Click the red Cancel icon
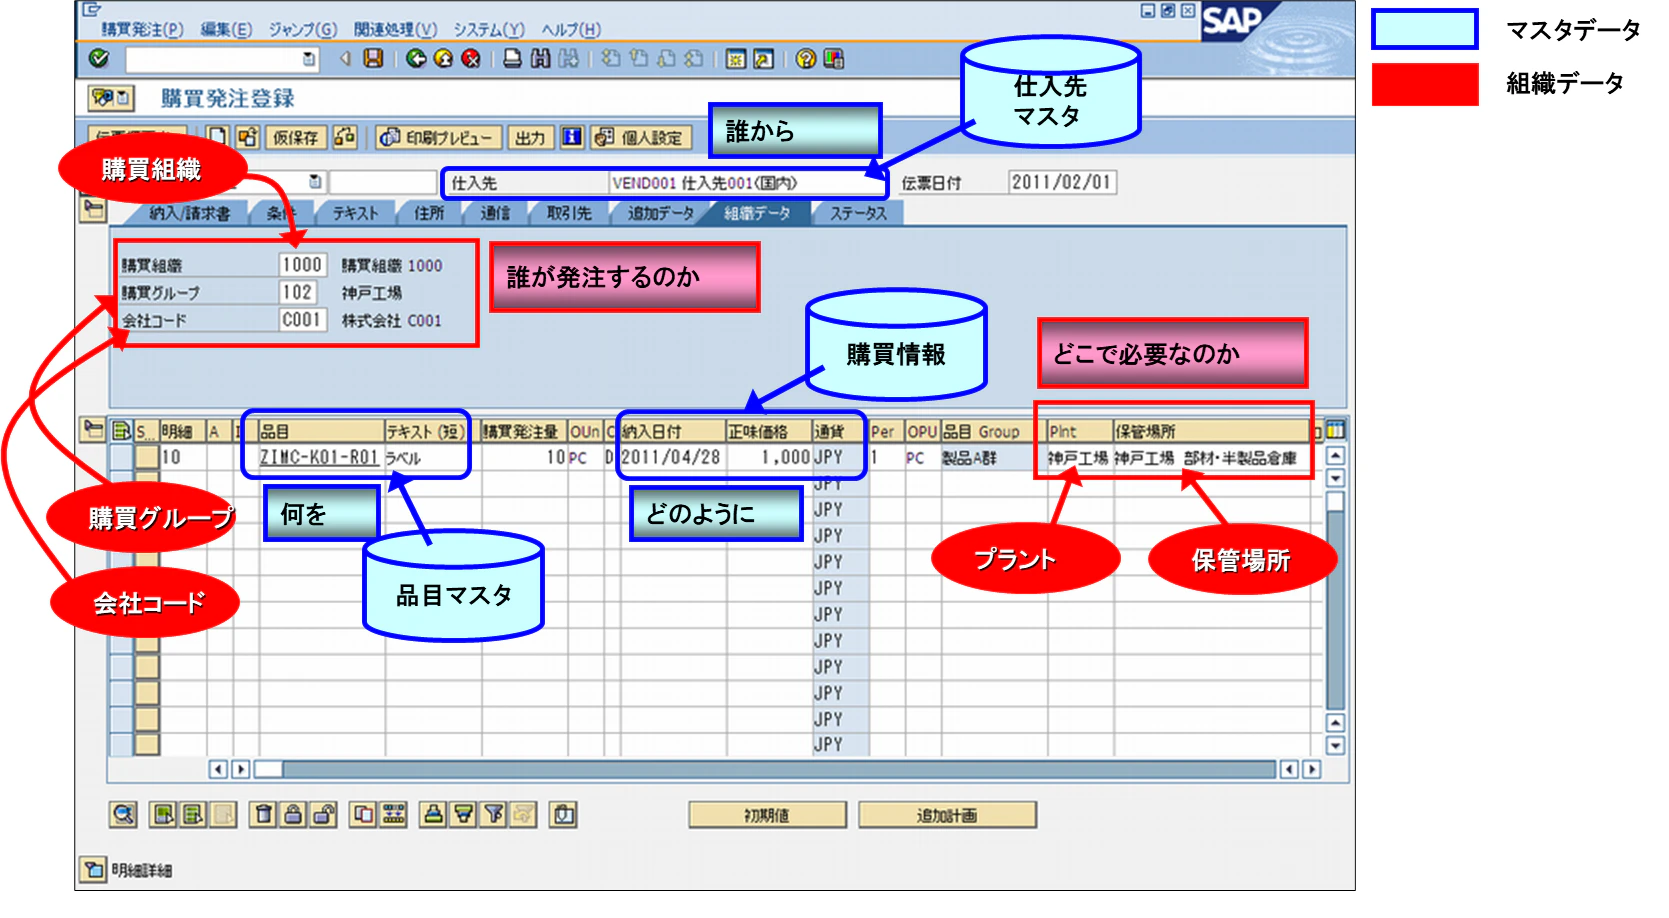This screenshot has width=1669, height=918. [470, 58]
